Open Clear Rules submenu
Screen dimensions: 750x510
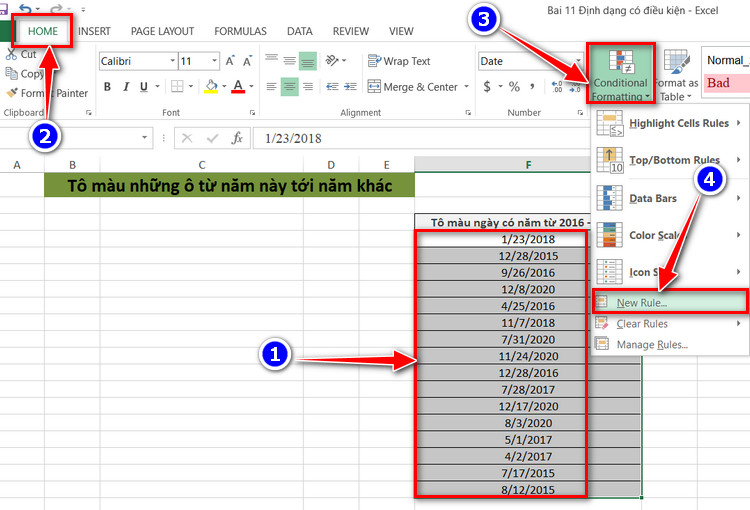[670, 324]
